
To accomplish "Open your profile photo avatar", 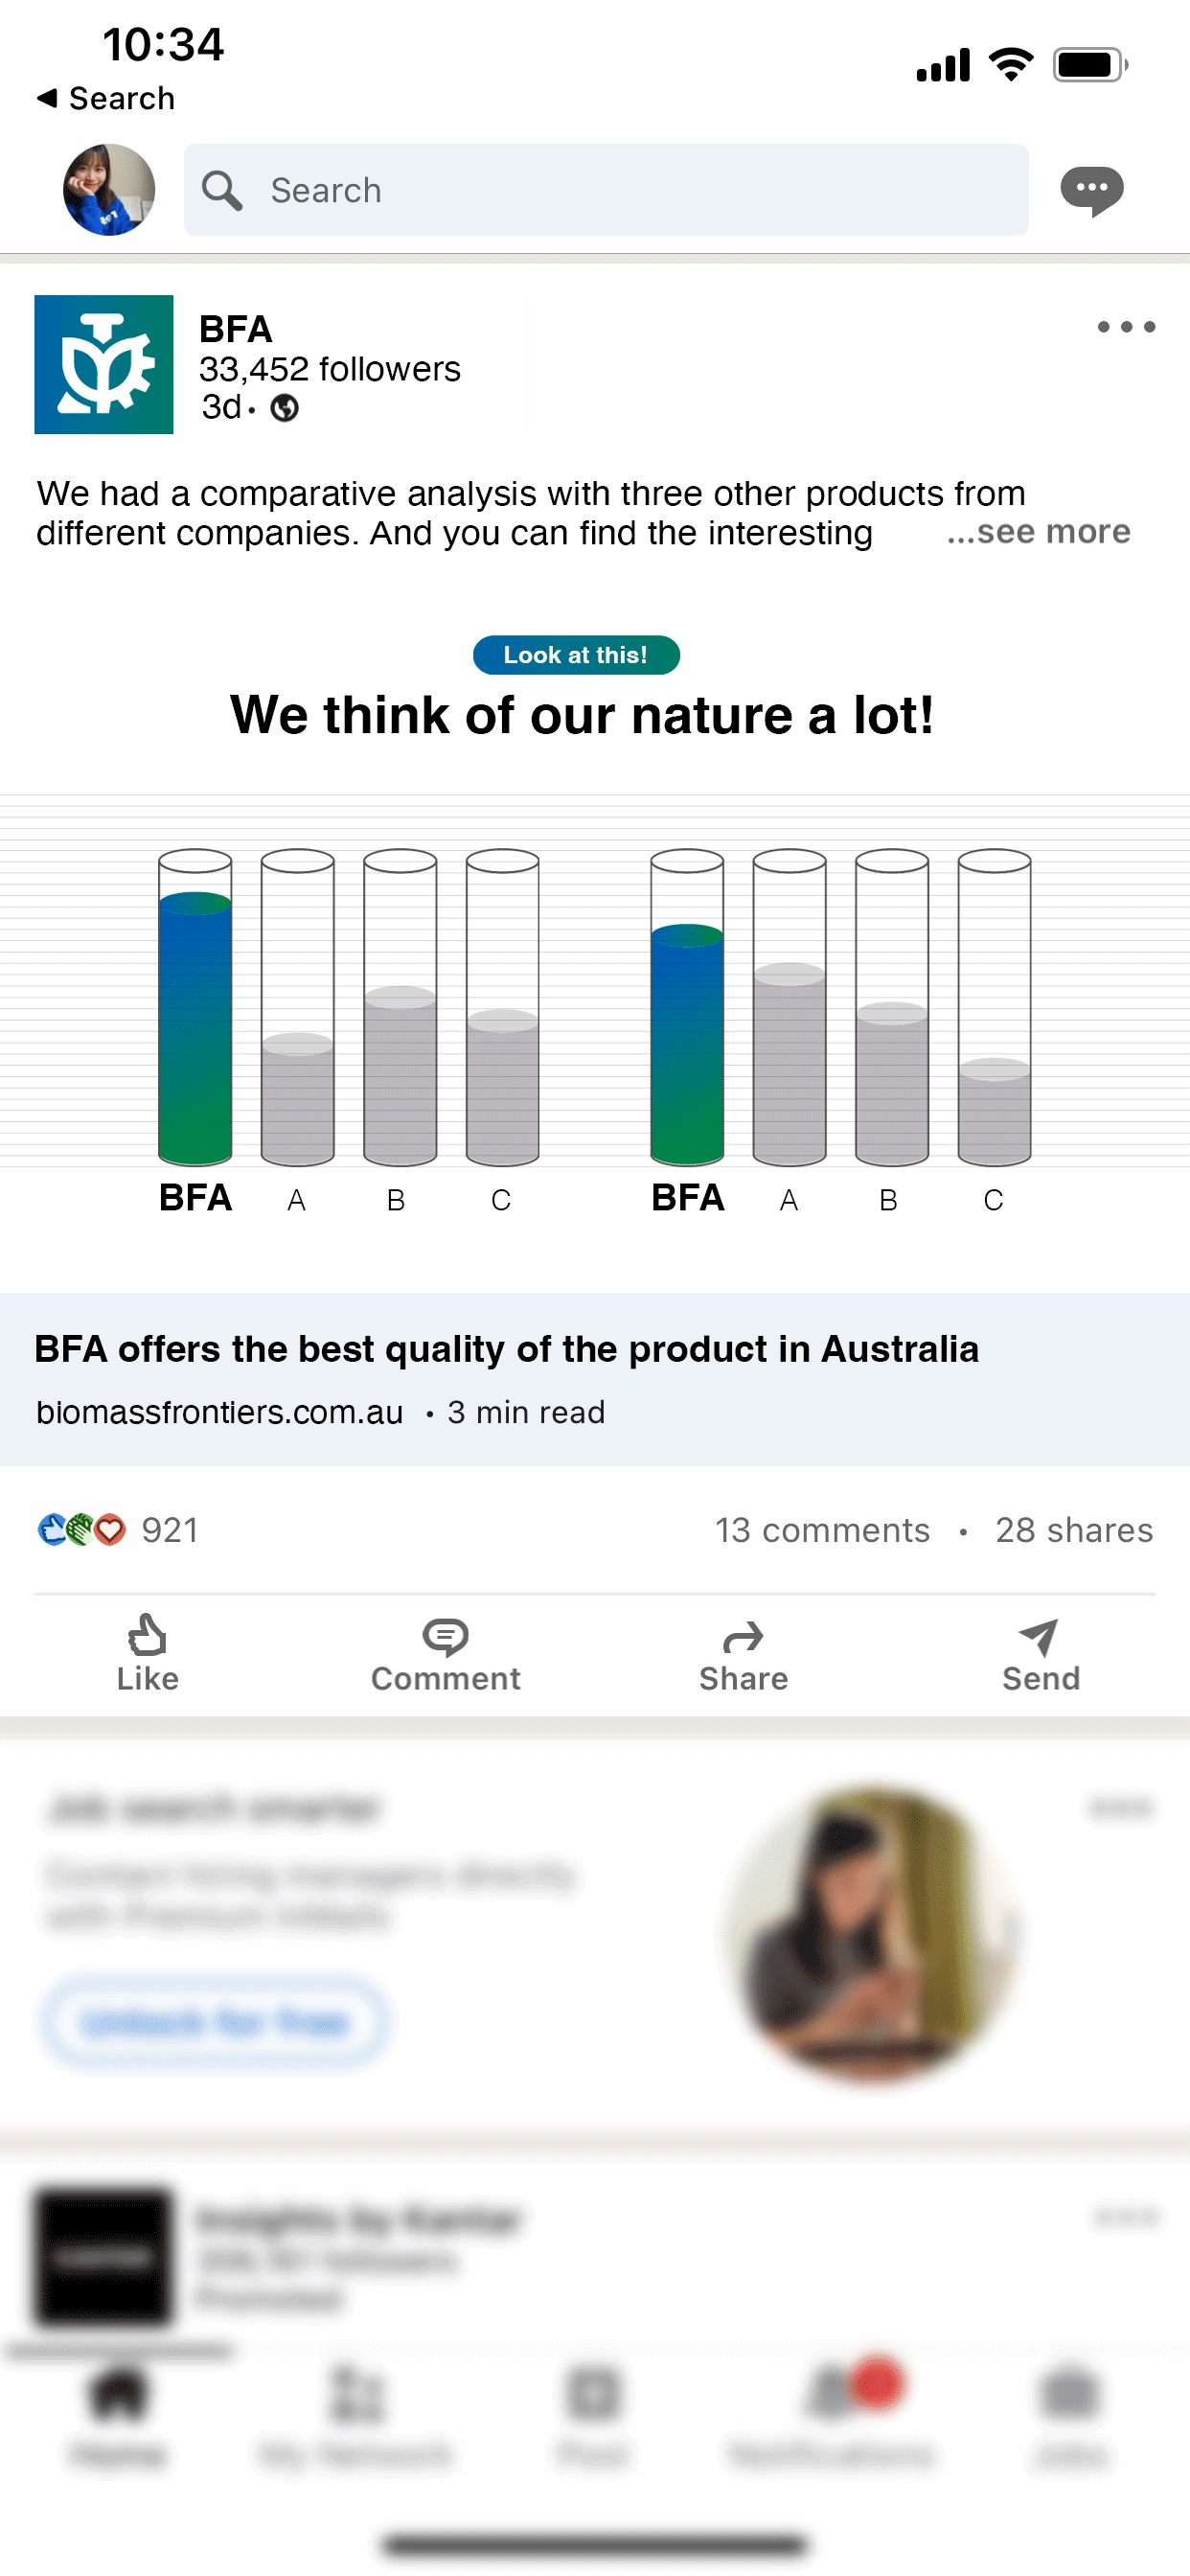I will 109,190.
